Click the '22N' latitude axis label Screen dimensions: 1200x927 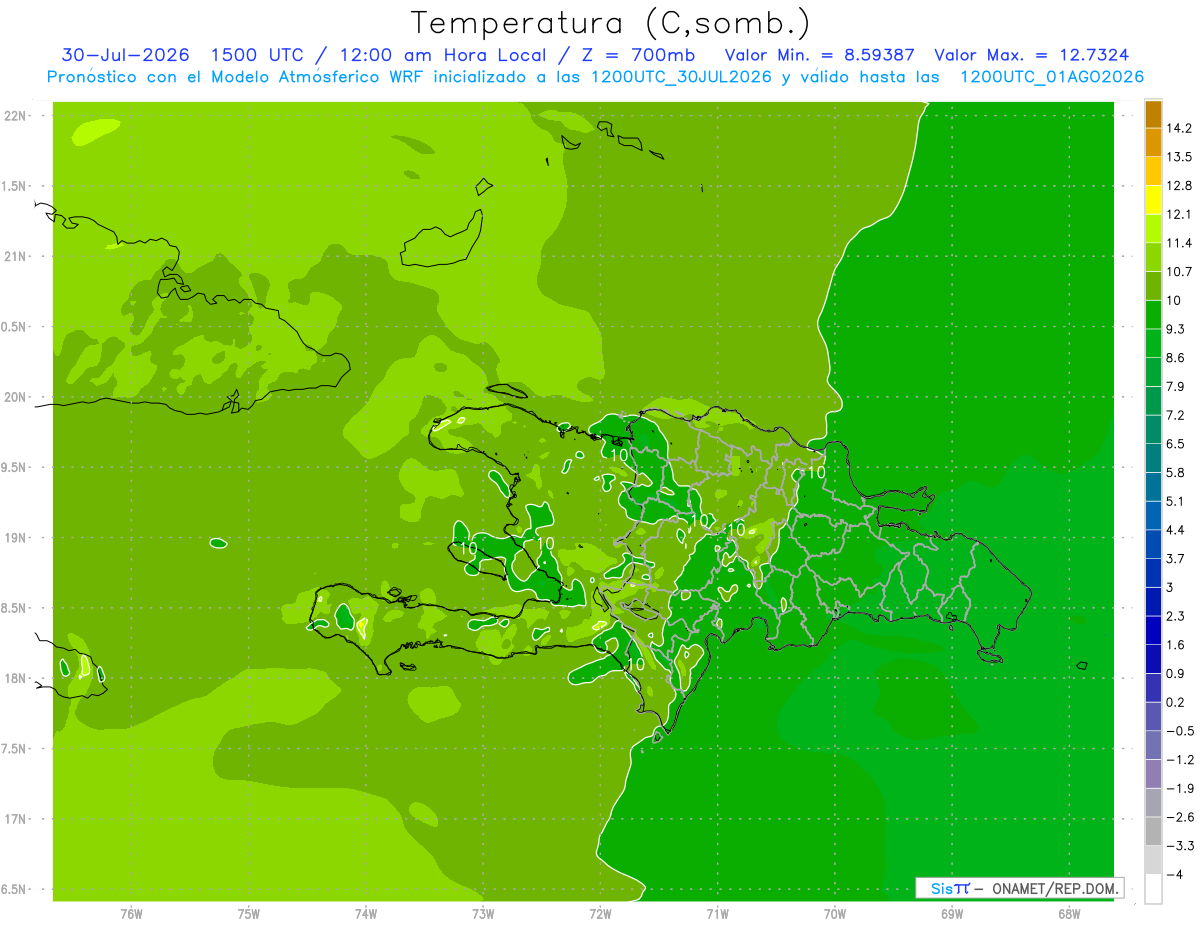click(x=15, y=116)
